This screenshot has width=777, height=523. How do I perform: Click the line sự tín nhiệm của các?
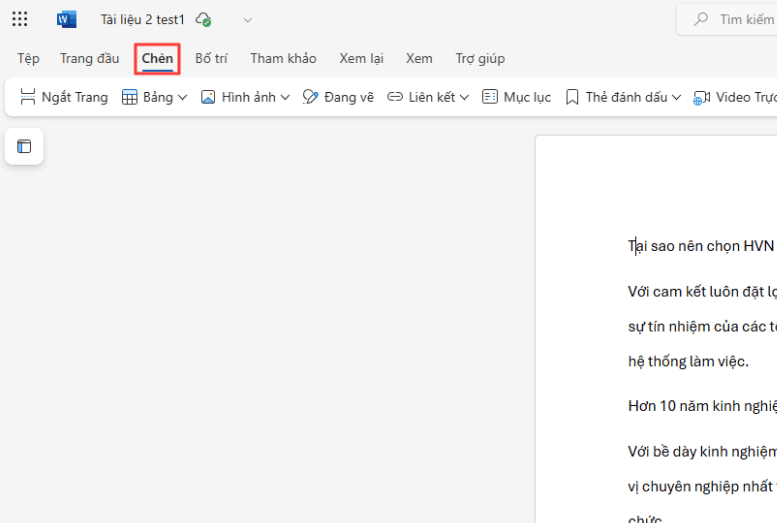pyautogui.click(x=702, y=327)
